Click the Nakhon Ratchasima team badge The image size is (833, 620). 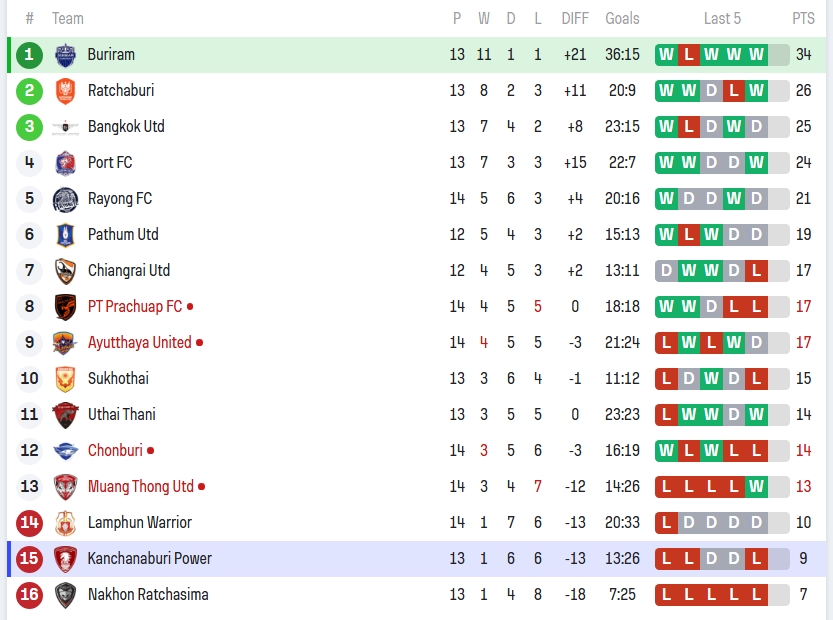coord(65,595)
